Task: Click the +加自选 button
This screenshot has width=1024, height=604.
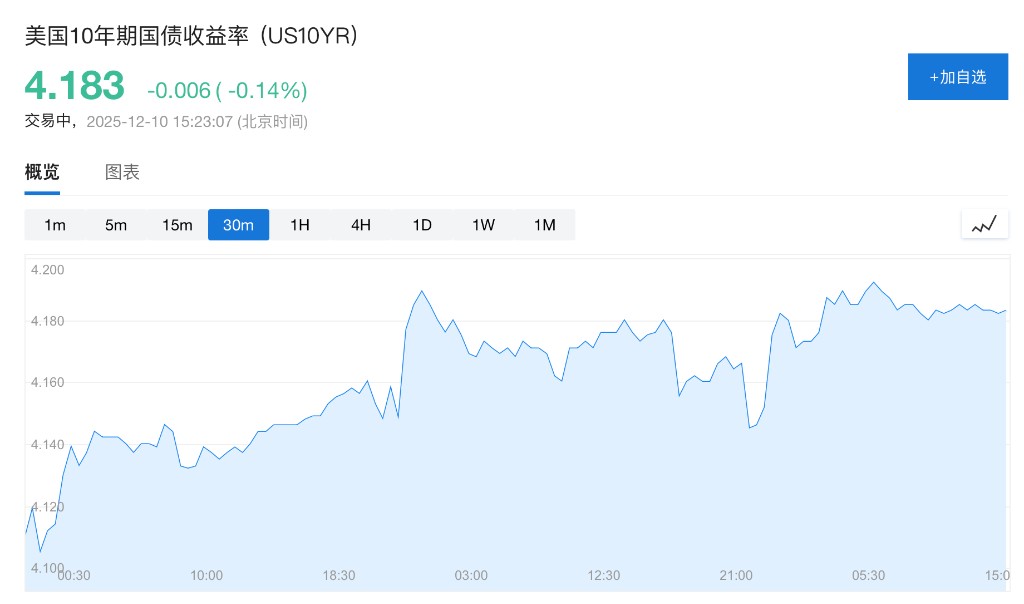Action: pos(957,77)
